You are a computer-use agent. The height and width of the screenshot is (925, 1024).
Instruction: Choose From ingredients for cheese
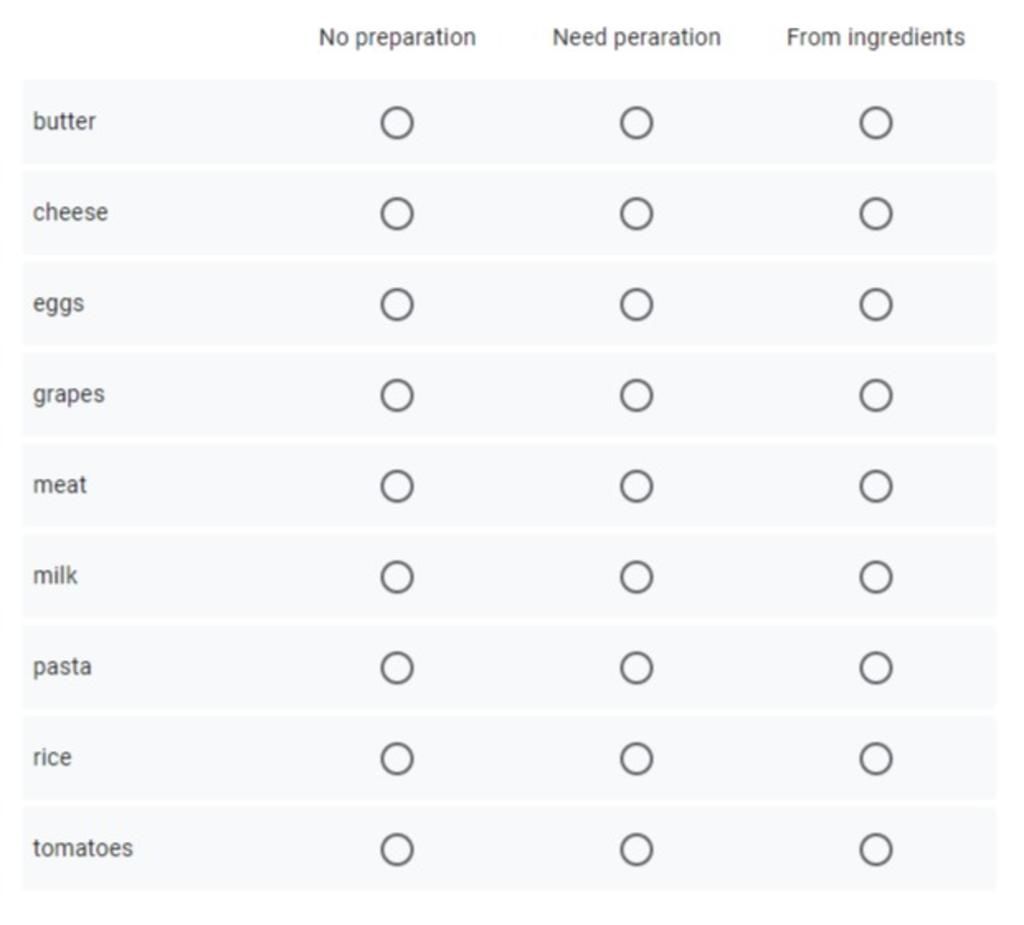click(x=876, y=214)
